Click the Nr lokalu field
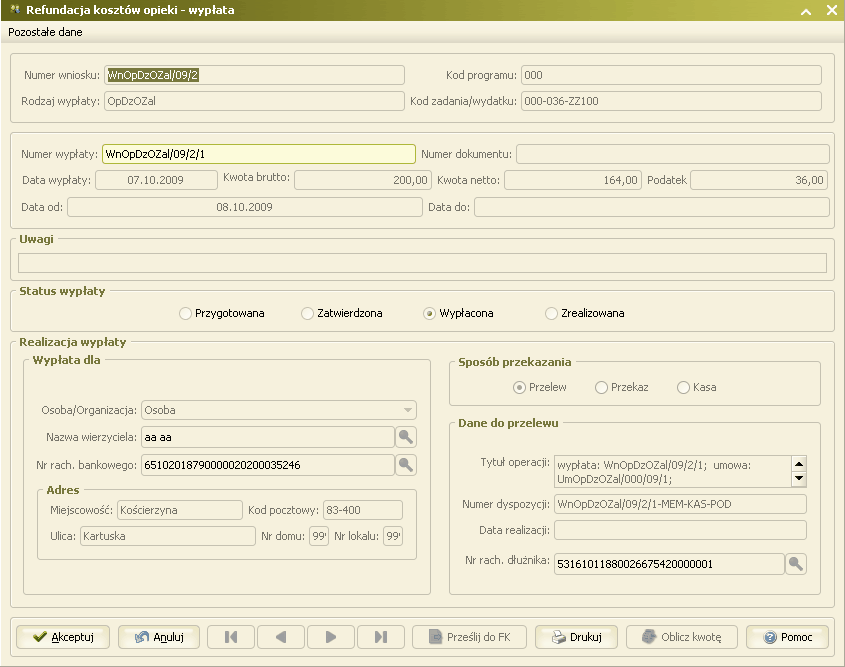The image size is (845, 667). point(393,536)
